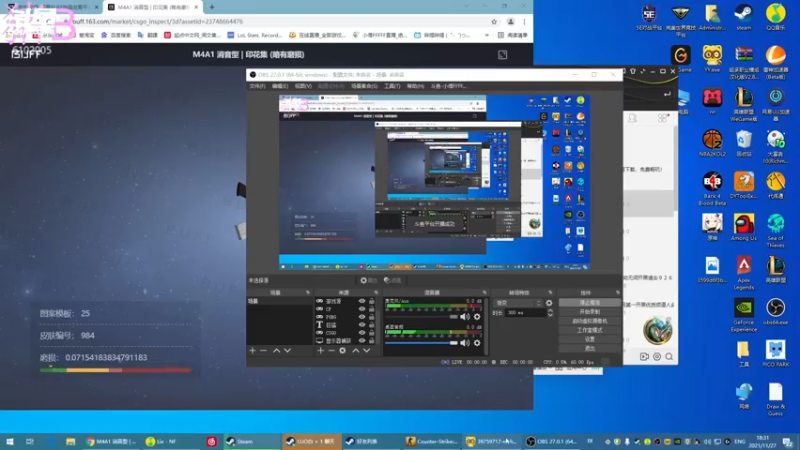Click the add source plus icon in OBS

tap(320, 351)
